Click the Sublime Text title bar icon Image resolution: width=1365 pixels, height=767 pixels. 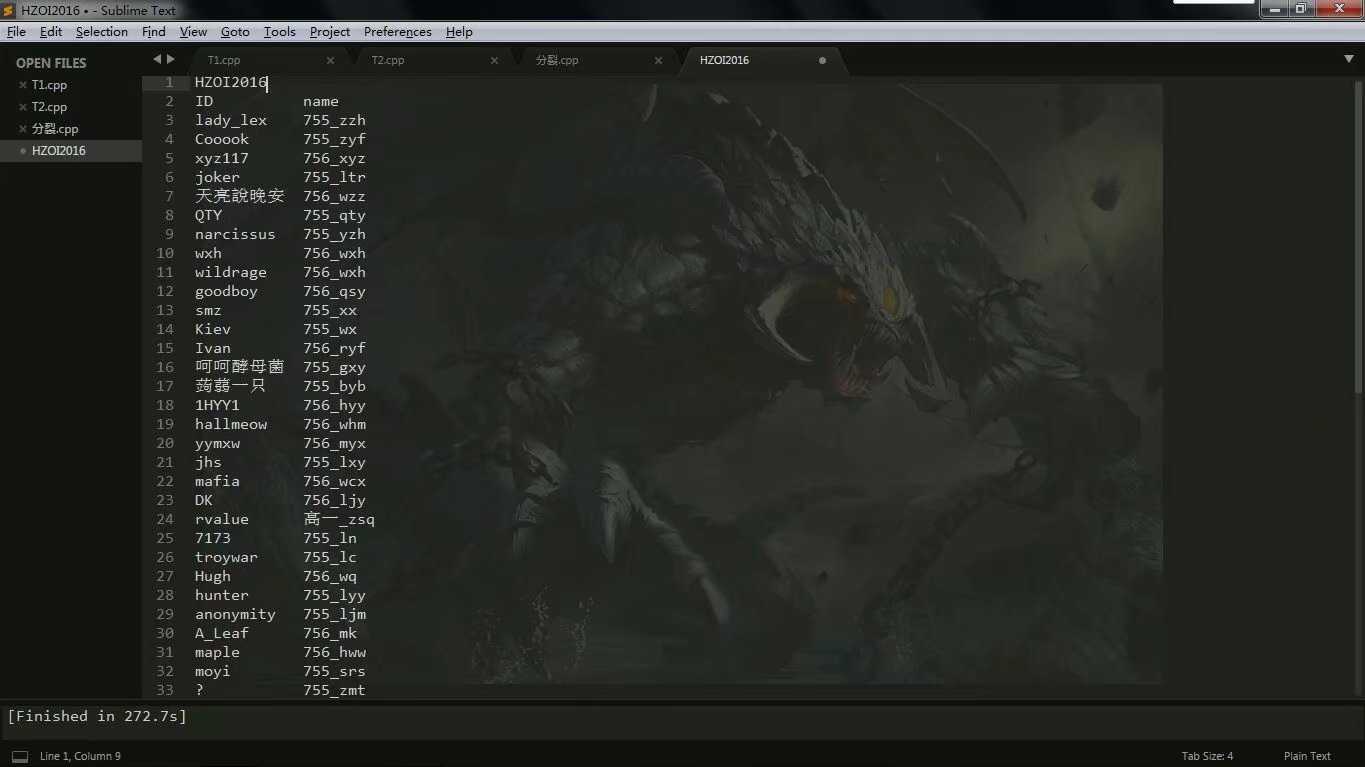[9, 10]
